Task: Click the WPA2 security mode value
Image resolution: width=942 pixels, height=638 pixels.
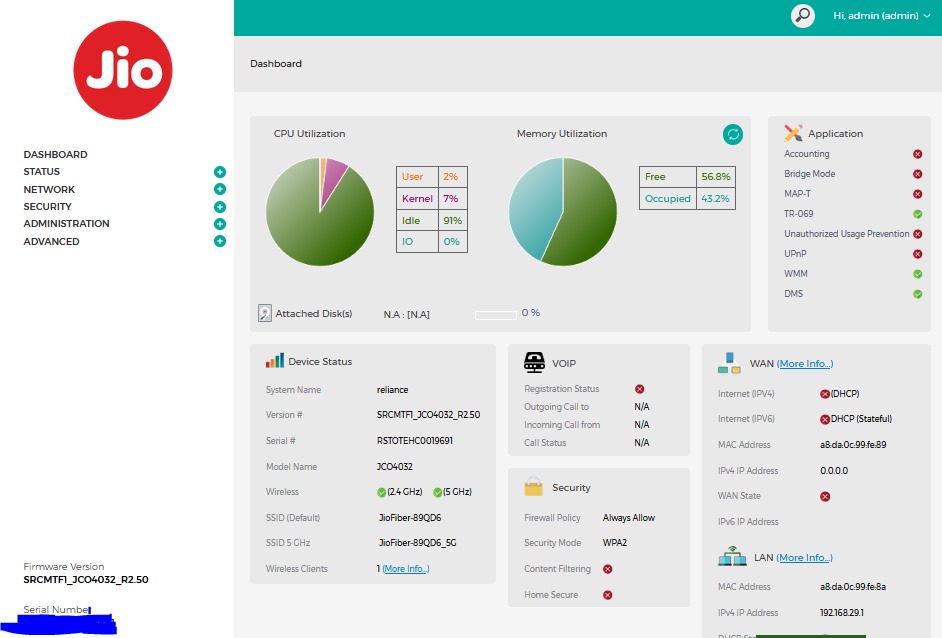Action: coord(615,543)
